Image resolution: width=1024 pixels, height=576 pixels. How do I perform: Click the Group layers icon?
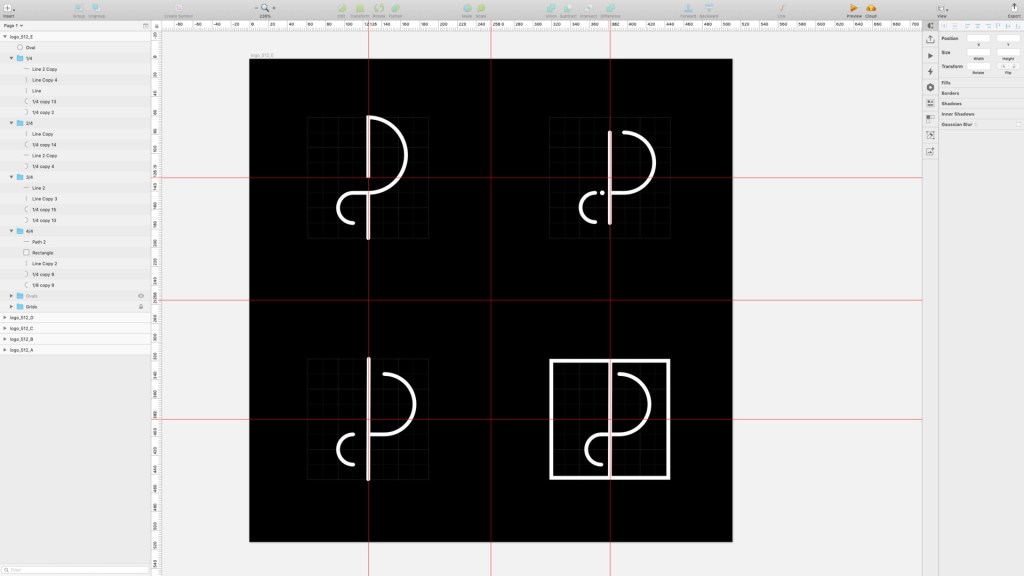(x=78, y=8)
